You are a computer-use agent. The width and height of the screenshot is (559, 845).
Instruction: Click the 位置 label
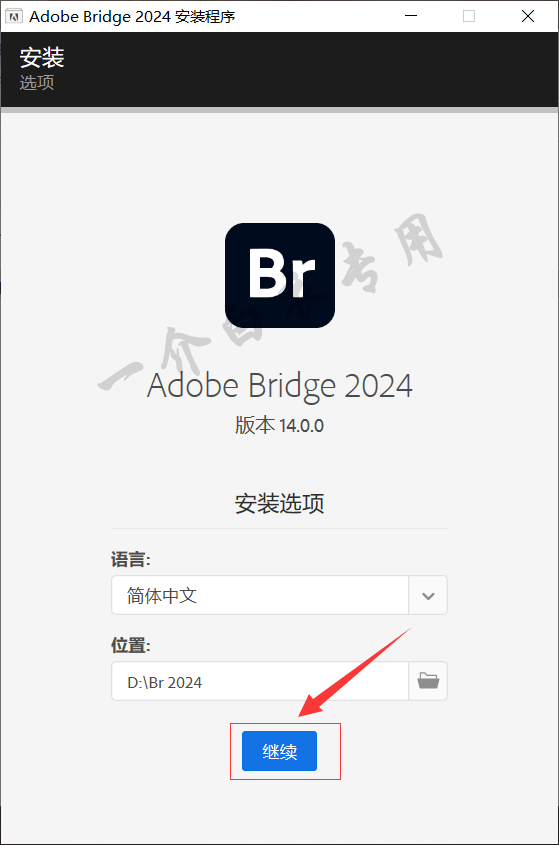[130, 645]
